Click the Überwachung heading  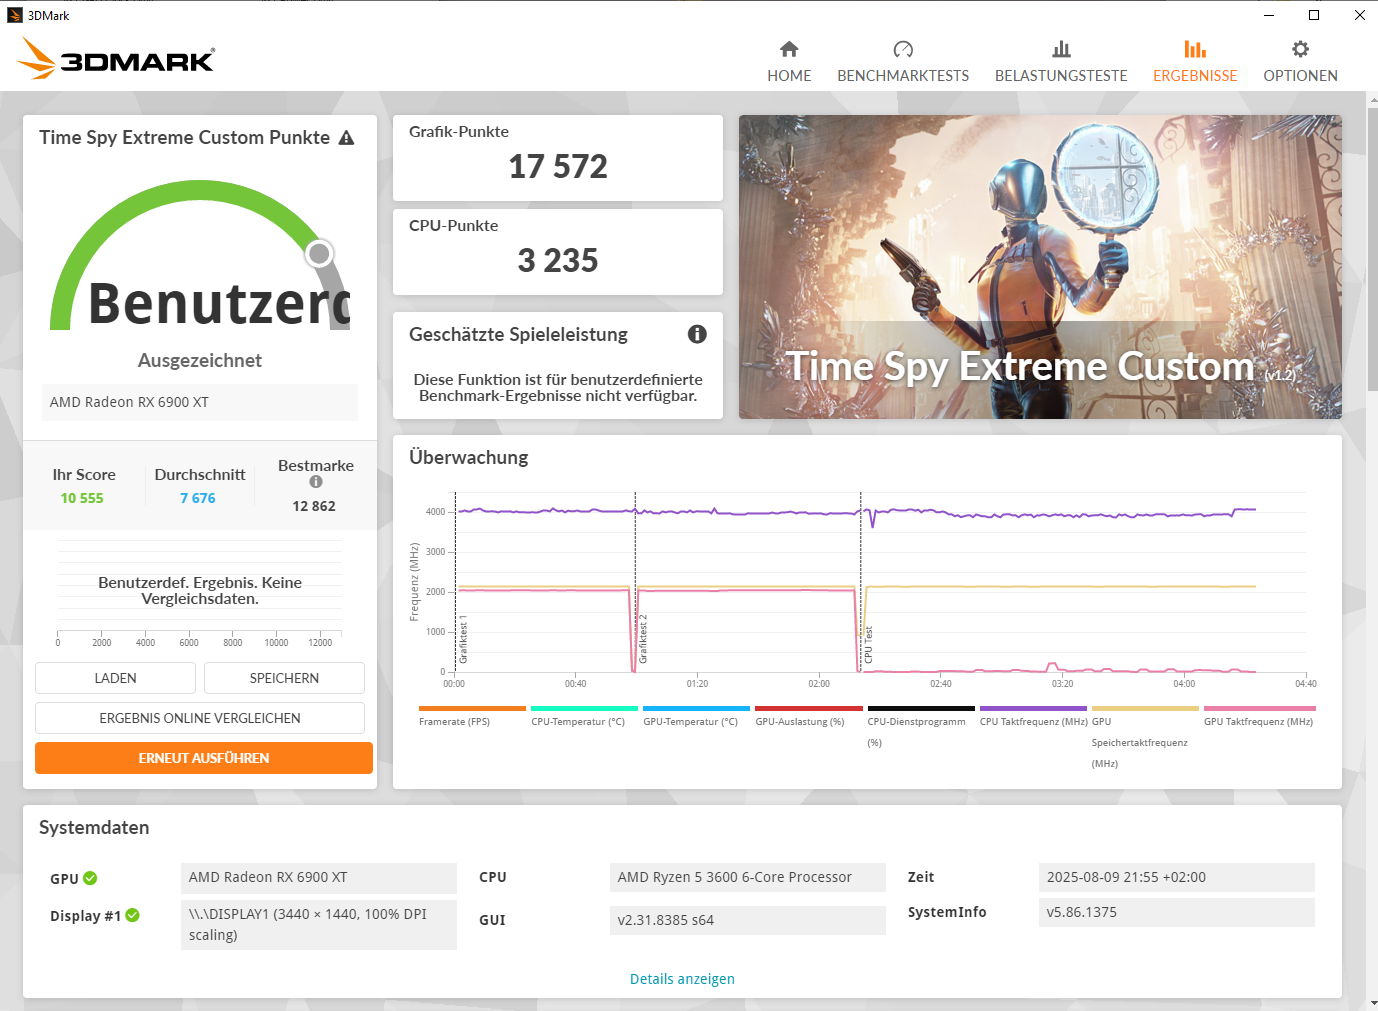(x=469, y=458)
